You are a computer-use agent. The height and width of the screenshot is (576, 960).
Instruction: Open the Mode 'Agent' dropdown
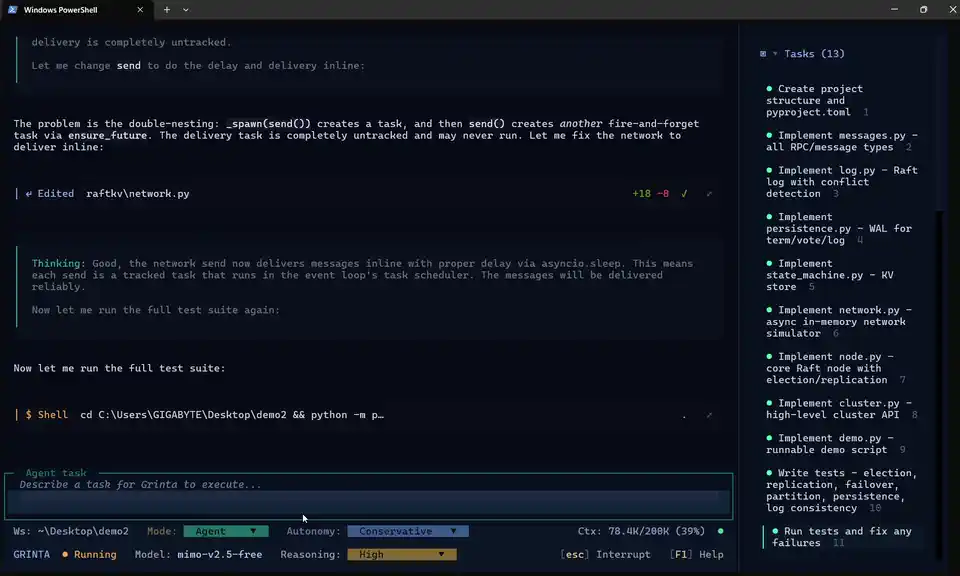(226, 531)
